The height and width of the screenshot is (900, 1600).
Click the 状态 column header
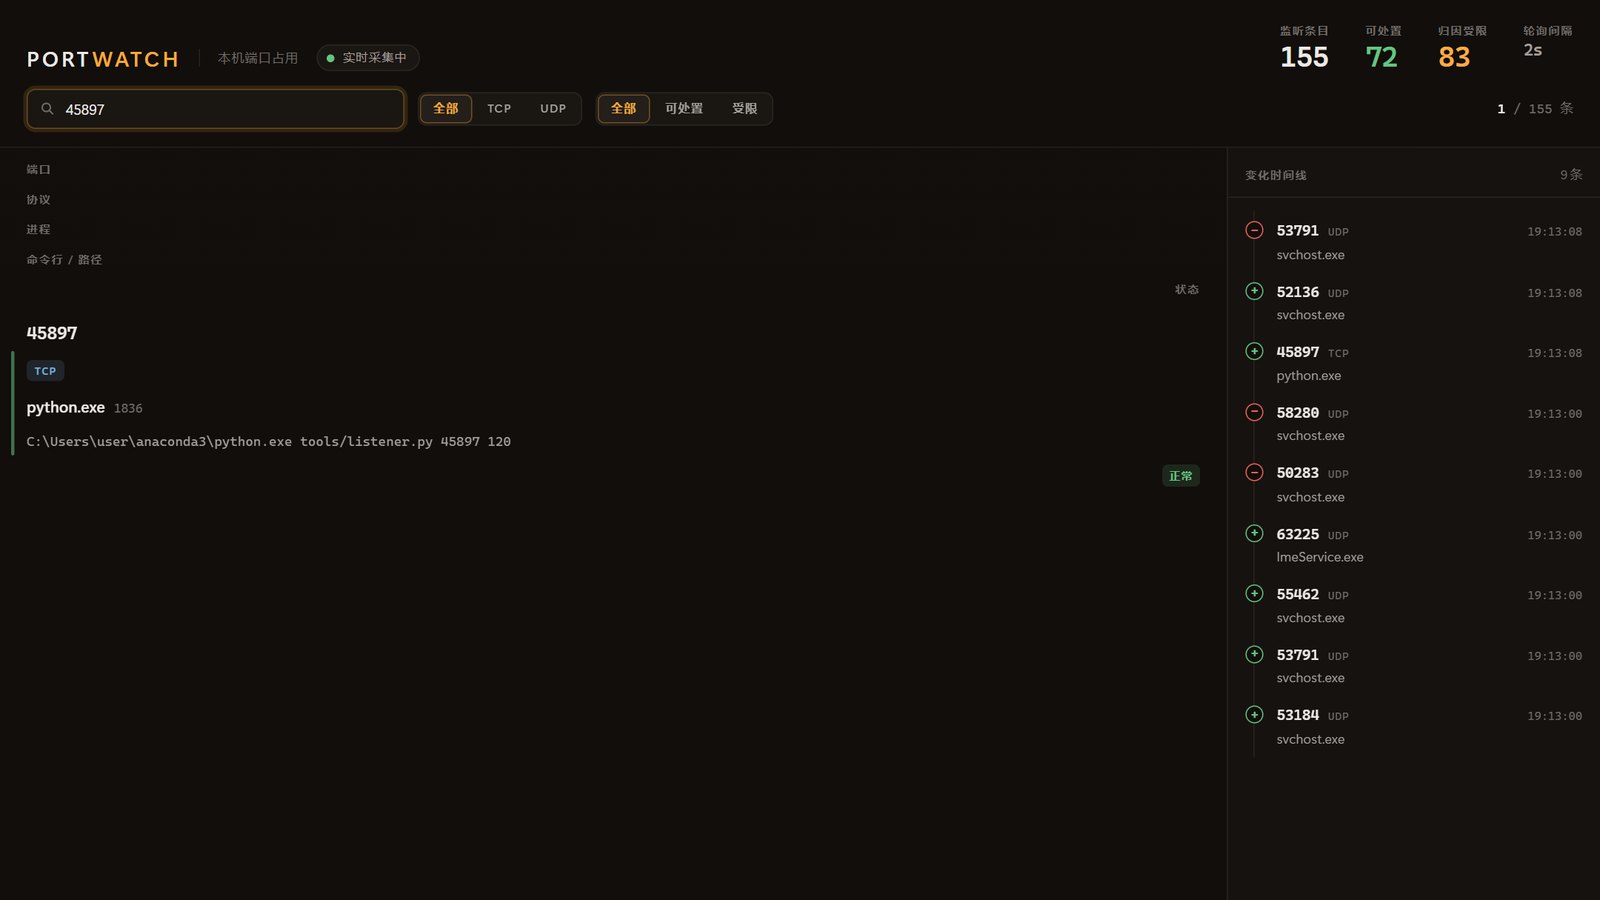click(x=1187, y=290)
